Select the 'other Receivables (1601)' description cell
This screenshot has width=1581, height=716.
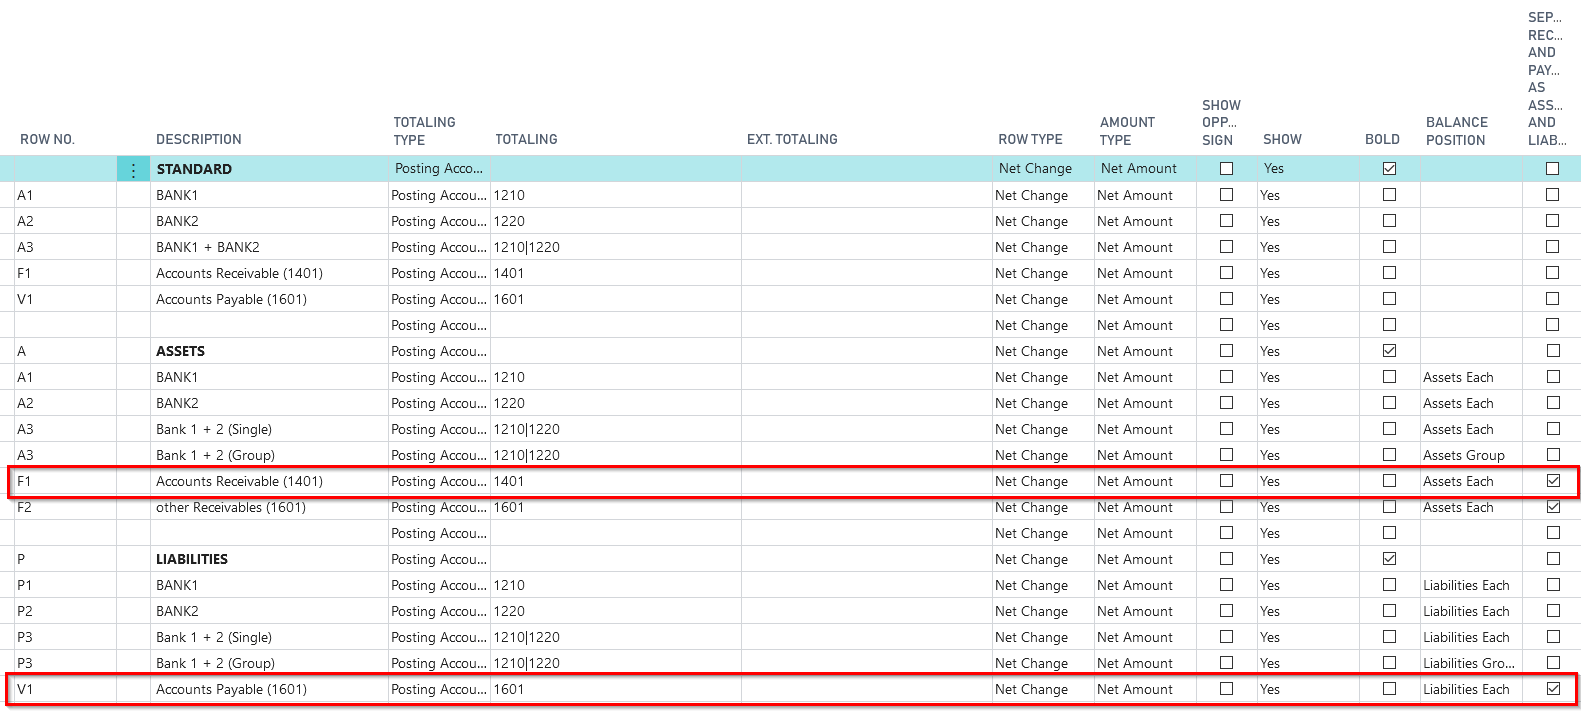click(x=231, y=507)
